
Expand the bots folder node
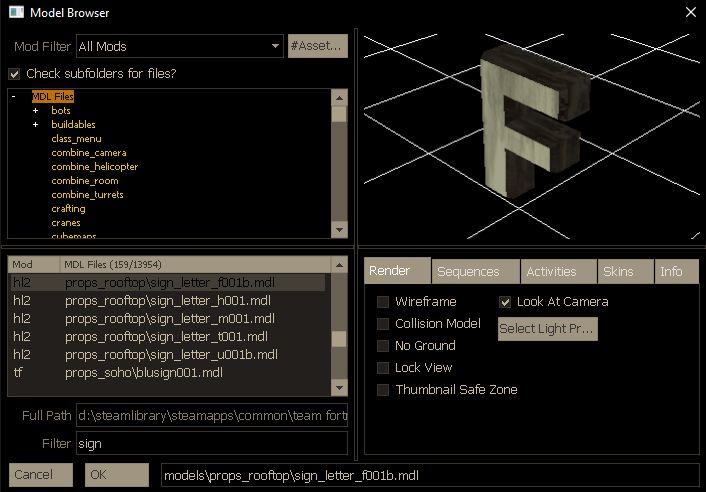[x=36, y=111]
